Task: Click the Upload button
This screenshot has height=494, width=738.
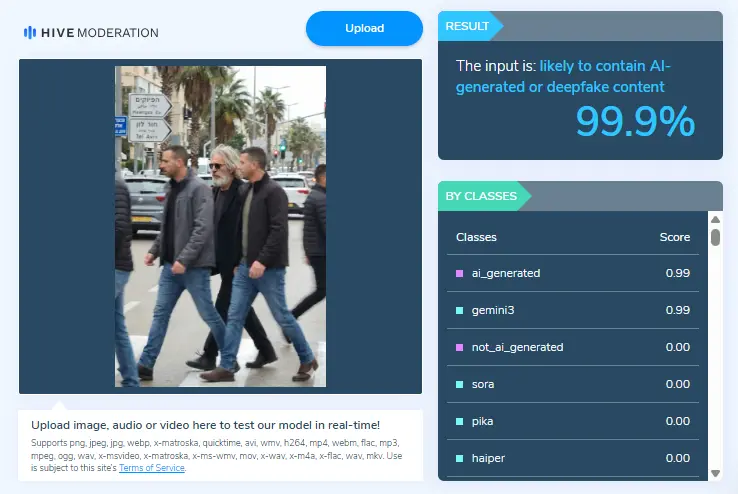Action: pyautogui.click(x=364, y=28)
